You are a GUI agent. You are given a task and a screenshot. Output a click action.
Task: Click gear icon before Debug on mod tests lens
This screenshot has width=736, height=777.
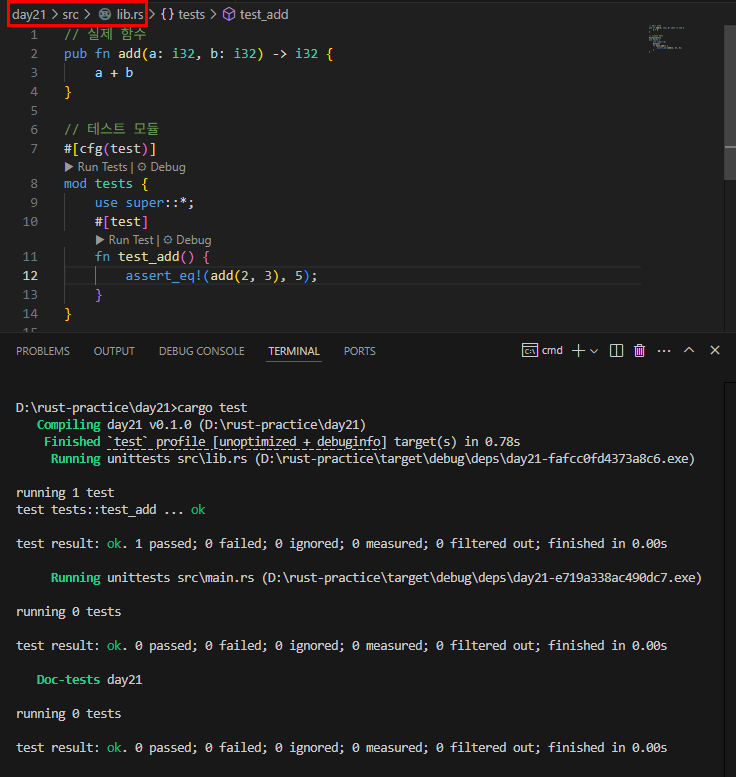pos(142,167)
